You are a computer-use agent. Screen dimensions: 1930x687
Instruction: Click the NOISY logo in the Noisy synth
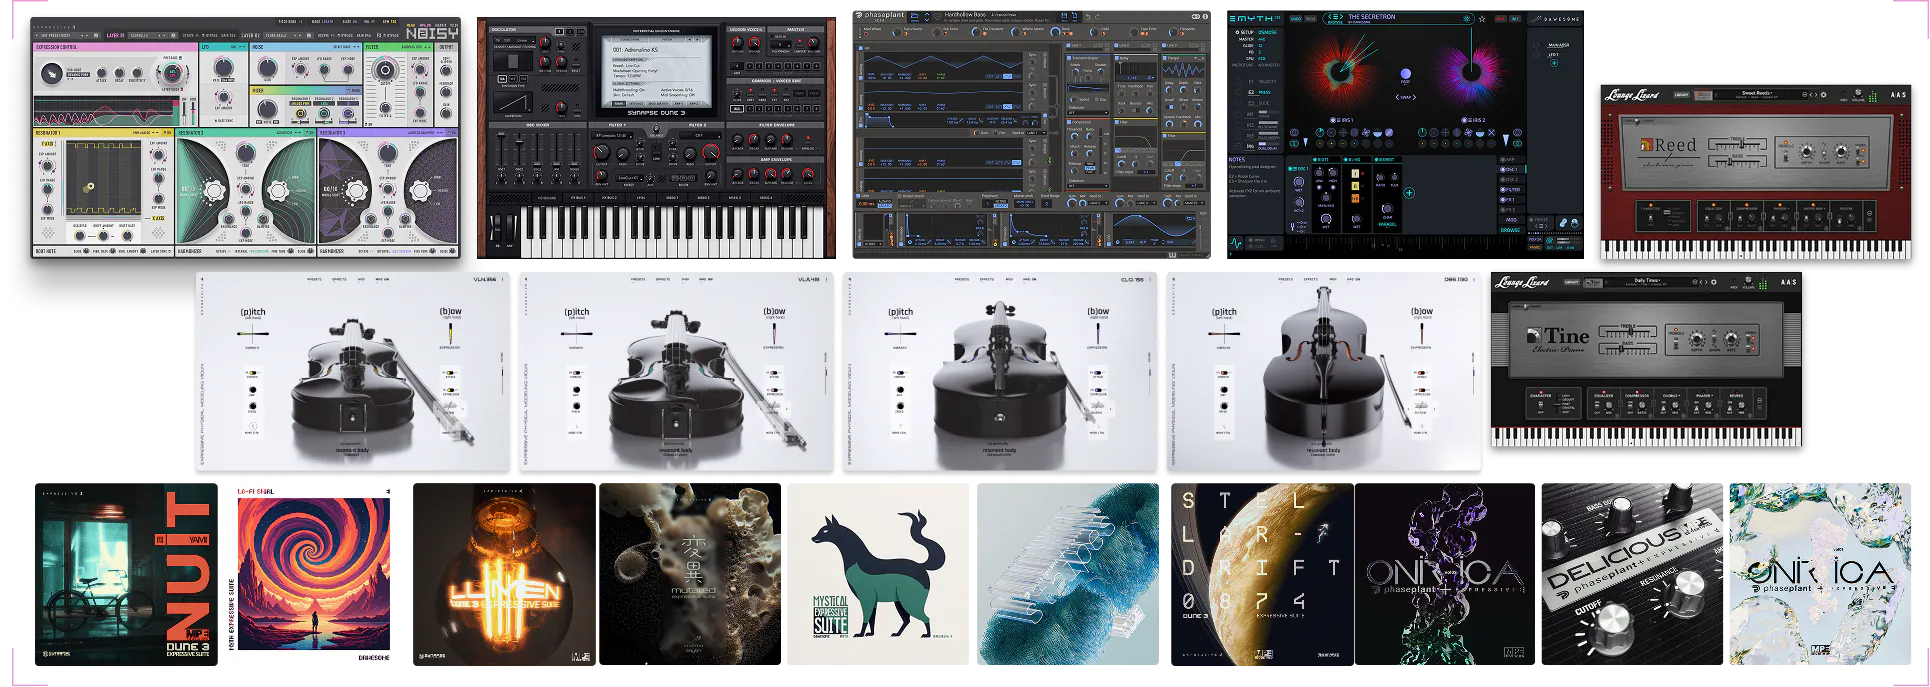click(x=431, y=33)
